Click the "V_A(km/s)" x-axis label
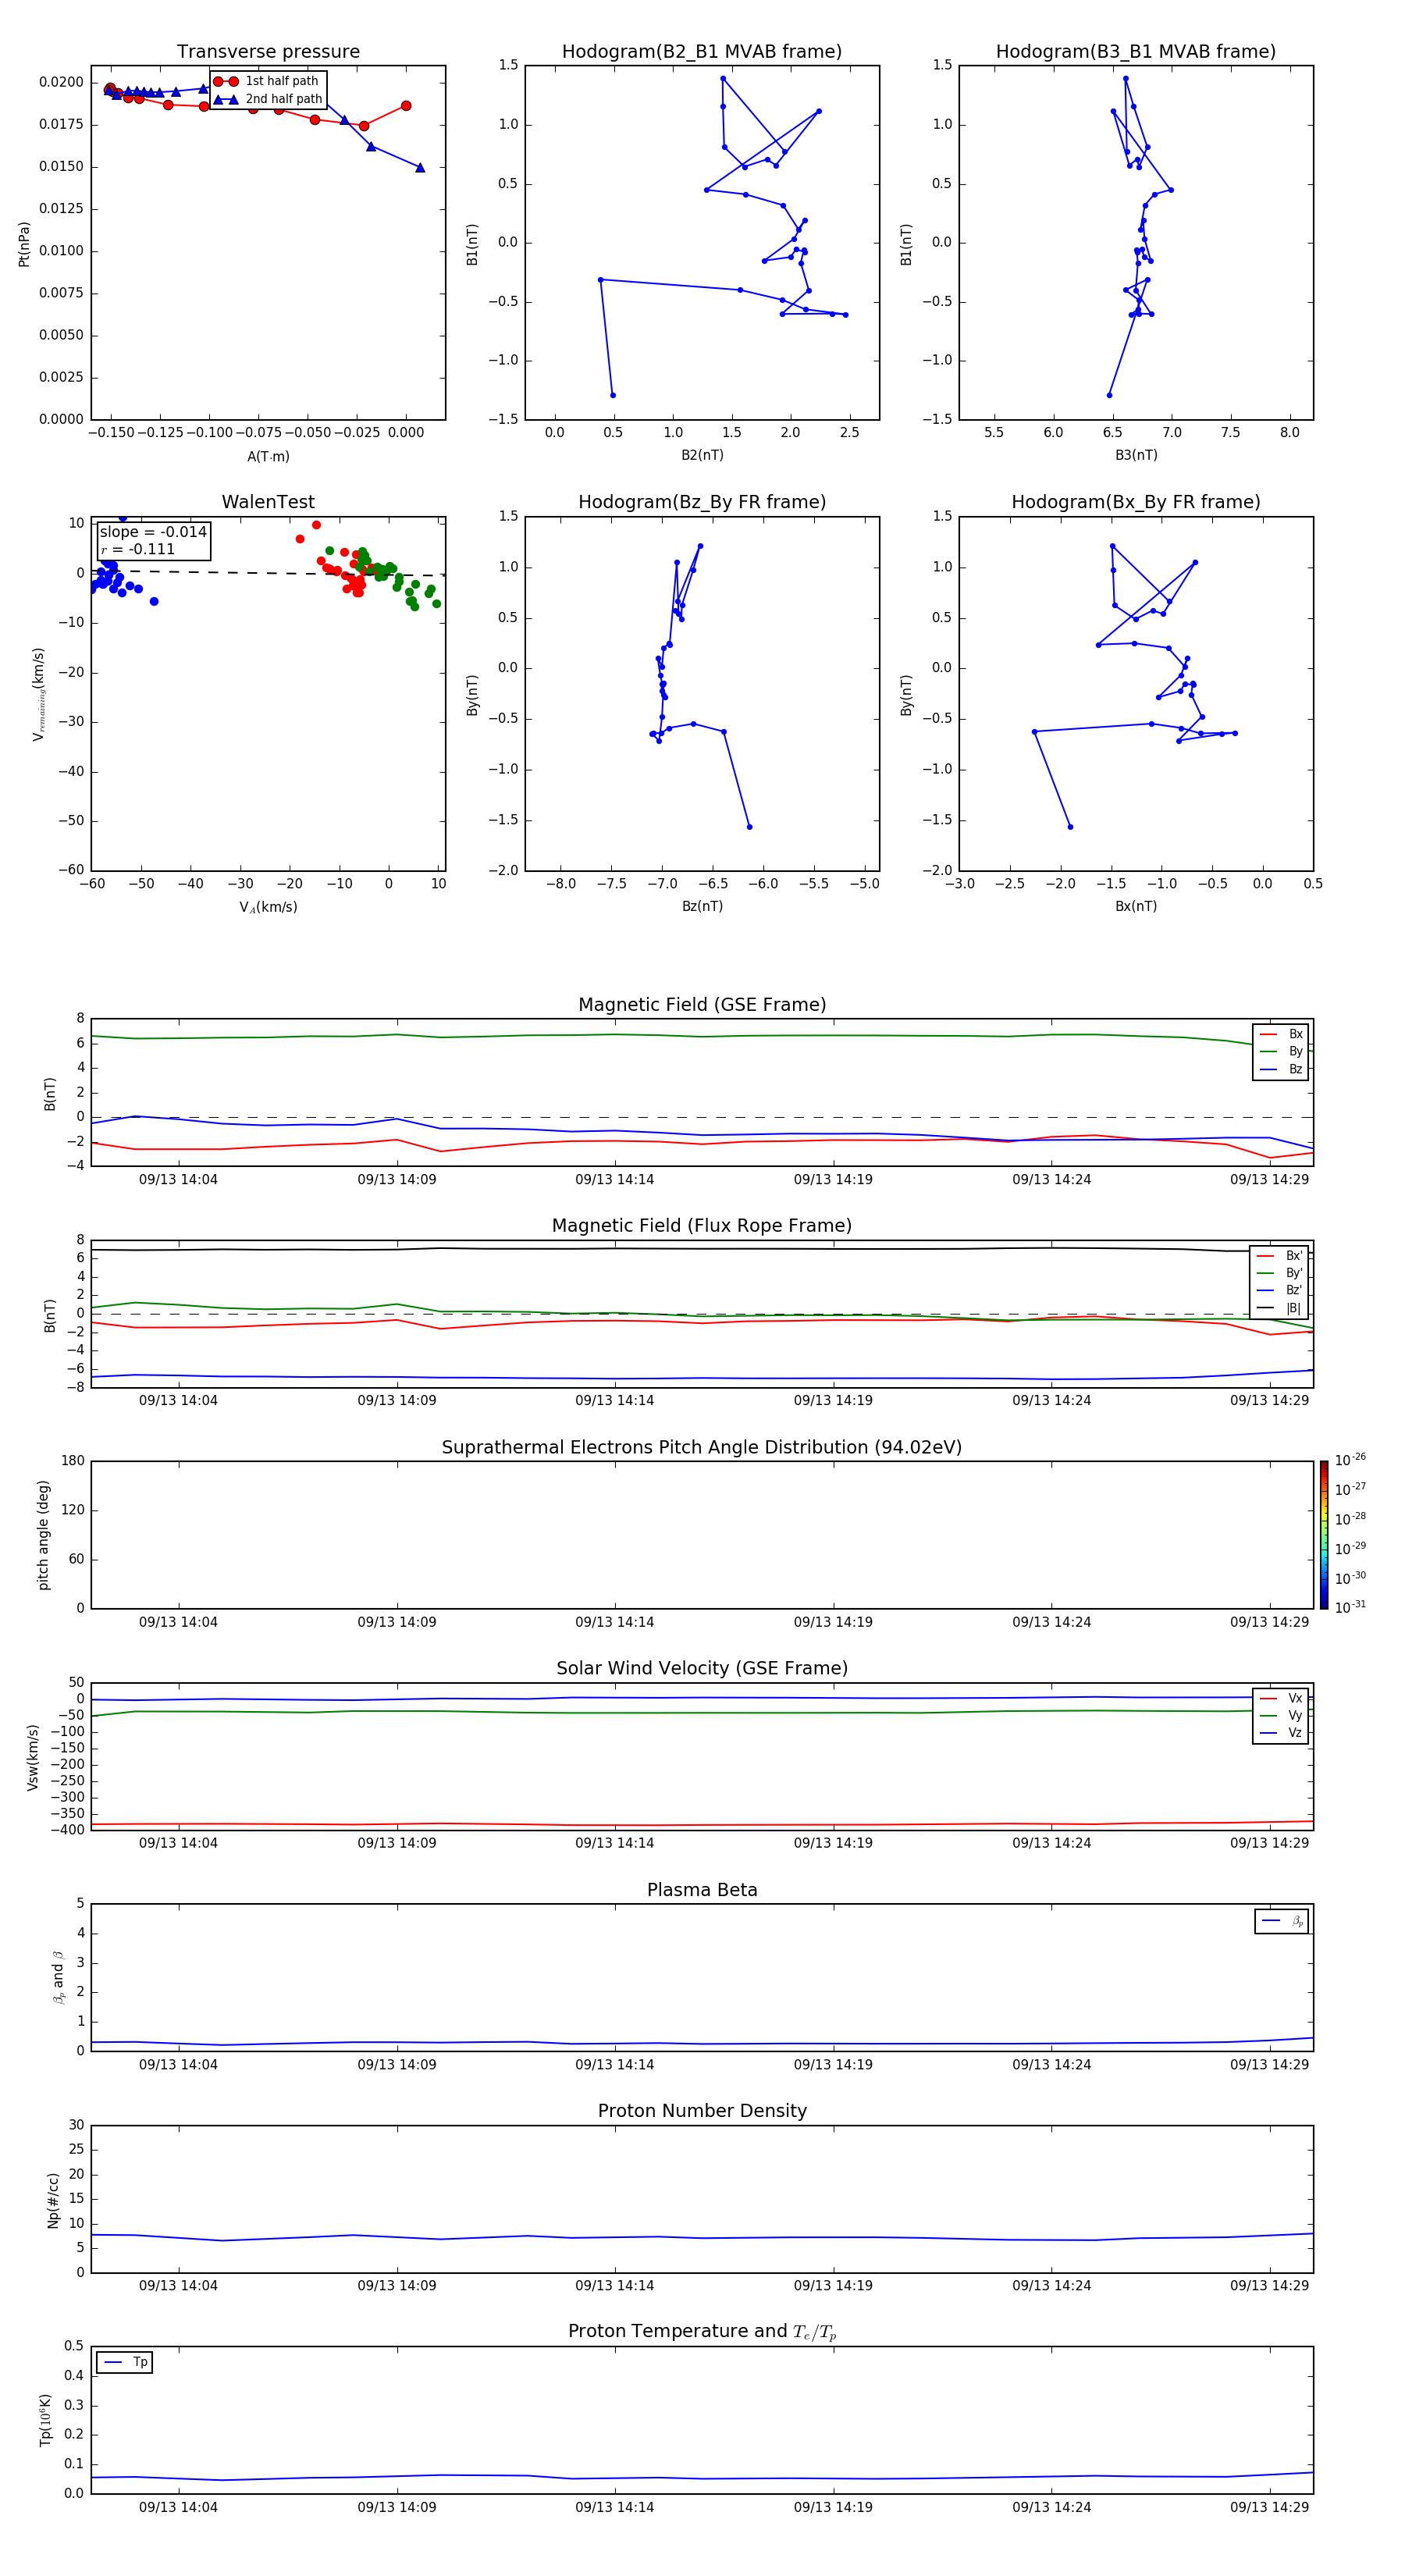 click(268, 907)
